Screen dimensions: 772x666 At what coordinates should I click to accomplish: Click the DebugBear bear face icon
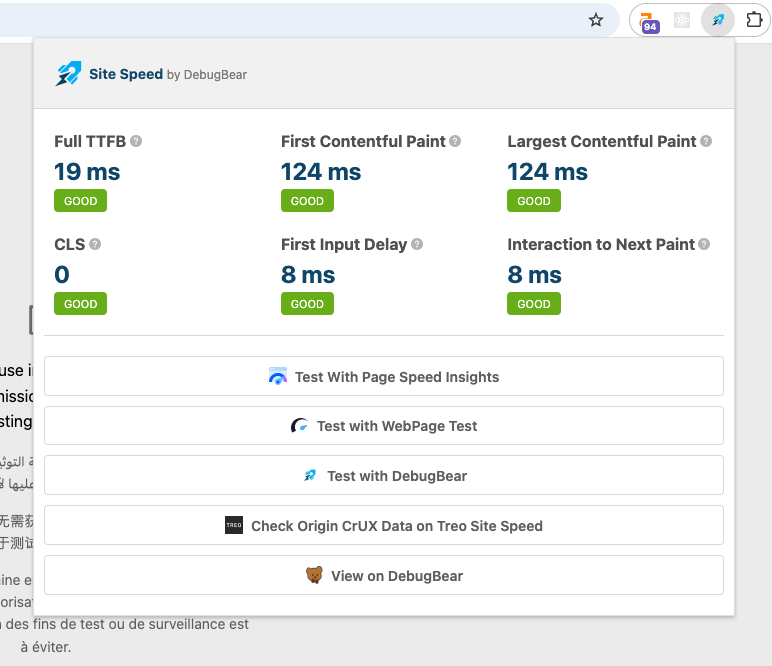pyautogui.click(x=314, y=575)
